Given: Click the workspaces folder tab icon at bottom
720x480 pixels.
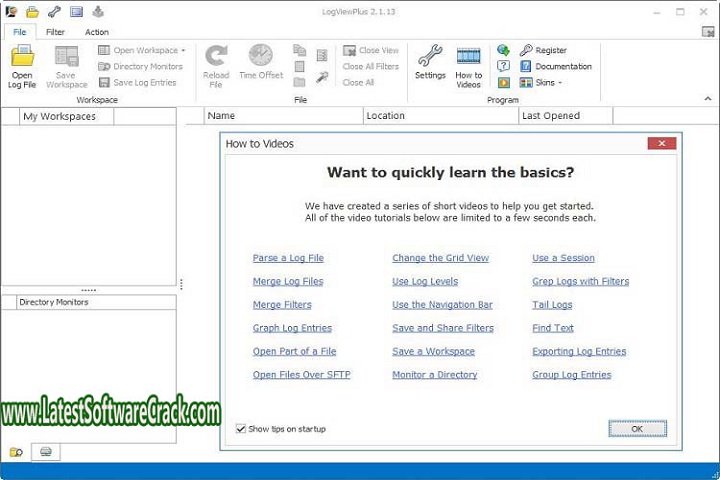Looking at the screenshot, I should tap(16, 452).
